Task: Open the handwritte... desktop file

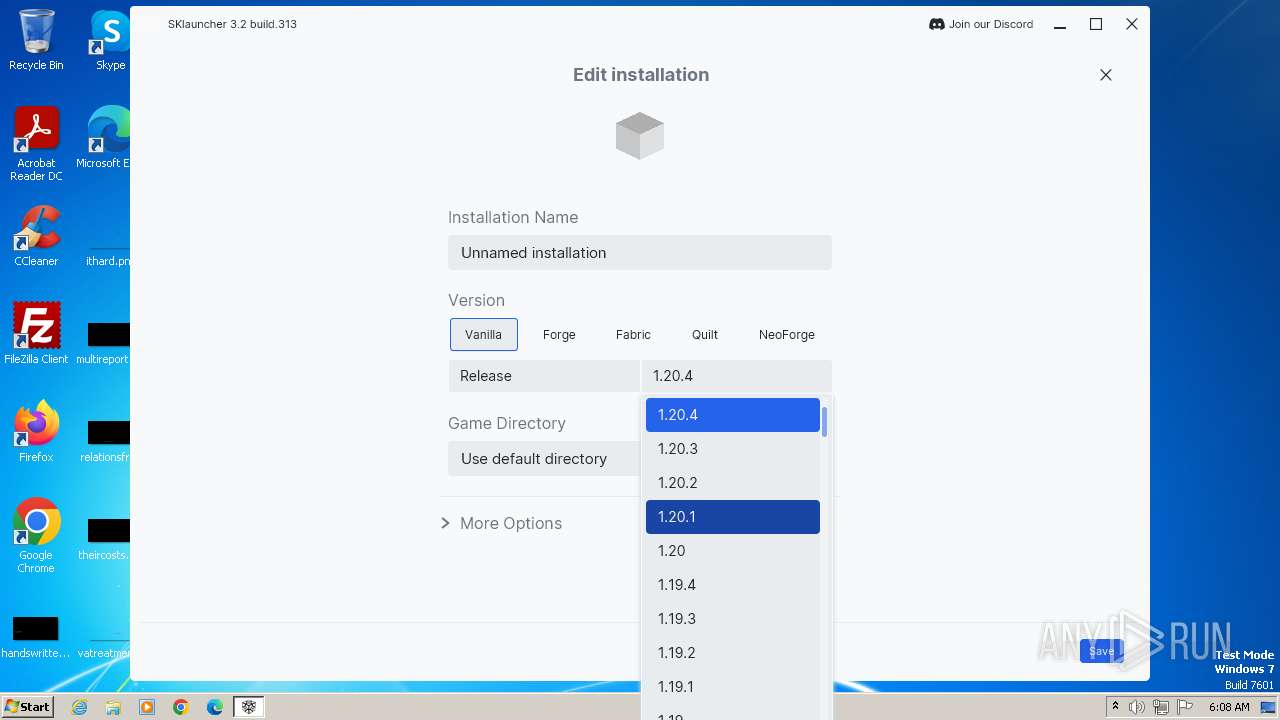Action: 36,637
